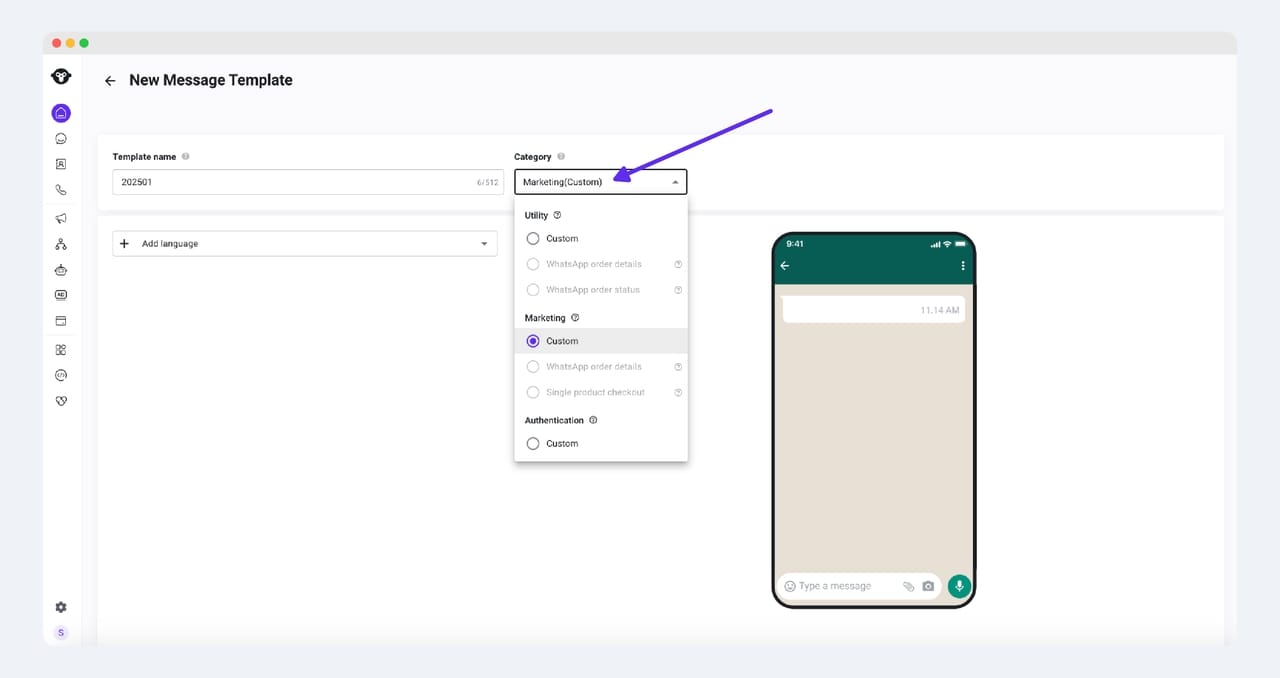Click the back arrow in phone preview
The image size is (1280, 678).
785,266
